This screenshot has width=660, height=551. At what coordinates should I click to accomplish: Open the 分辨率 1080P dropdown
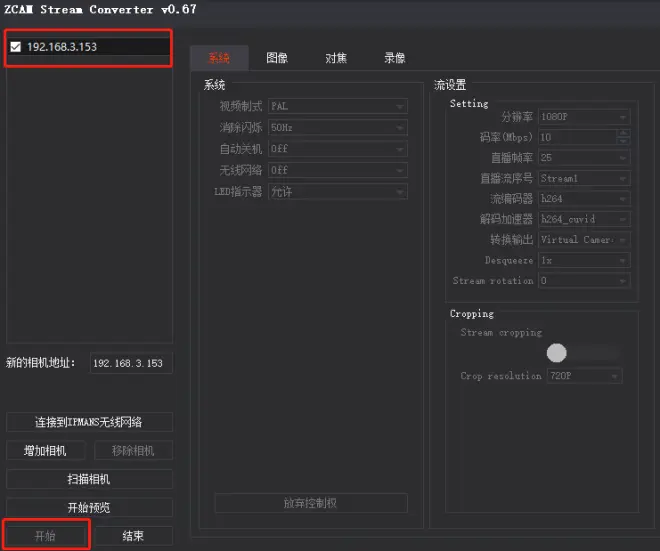tap(584, 117)
